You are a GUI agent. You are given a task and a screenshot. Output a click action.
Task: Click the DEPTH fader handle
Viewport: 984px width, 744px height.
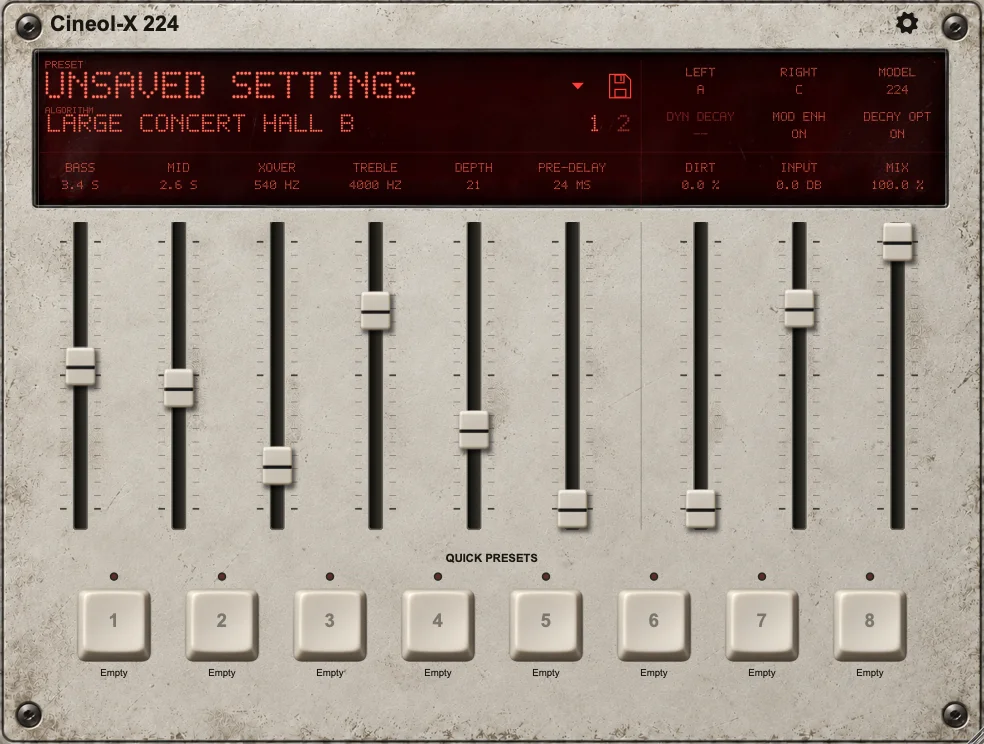click(x=474, y=430)
